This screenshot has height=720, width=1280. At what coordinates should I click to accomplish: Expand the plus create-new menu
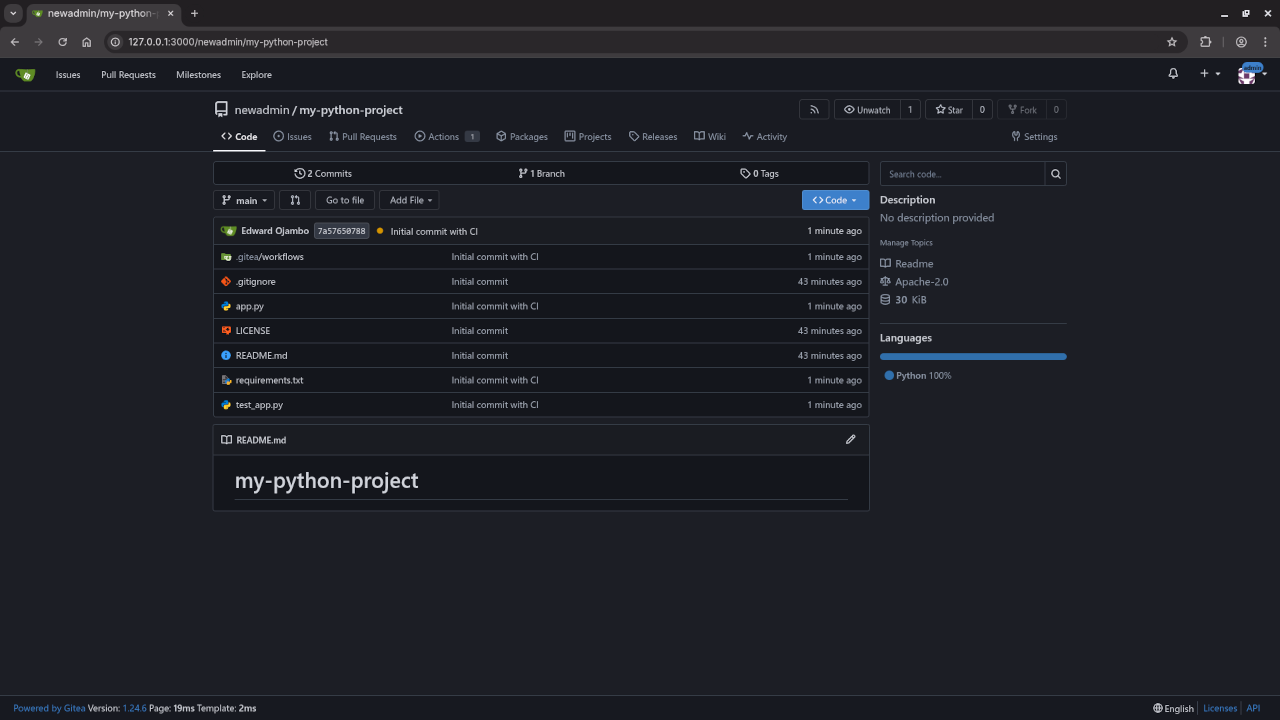tap(1210, 74)
